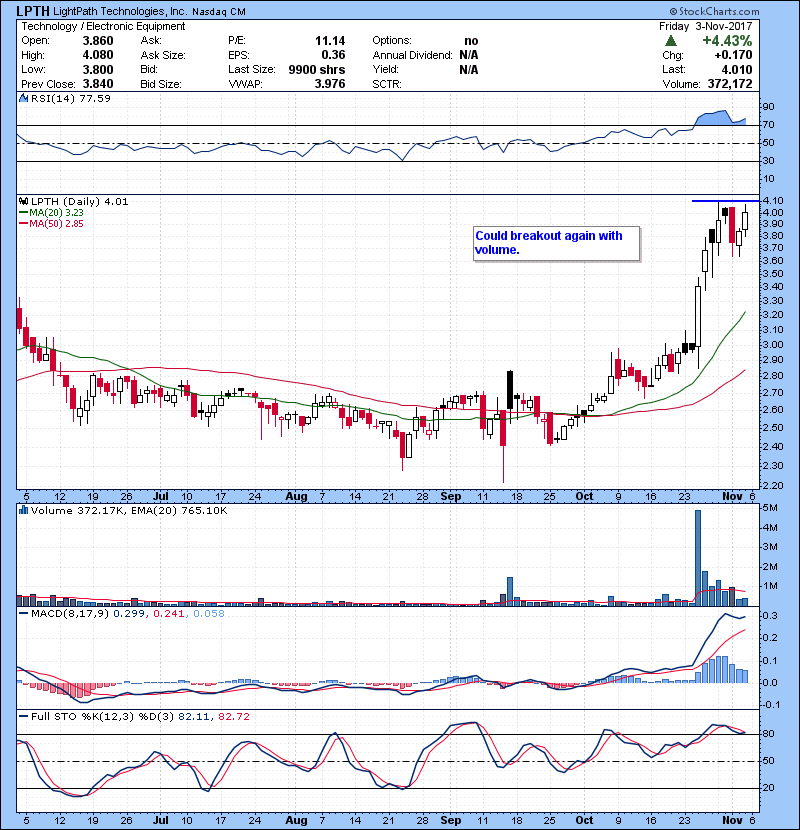Viewport: 800px width, 830px height.
Task: Click the Ask Size label
Action: pos(163,55)
